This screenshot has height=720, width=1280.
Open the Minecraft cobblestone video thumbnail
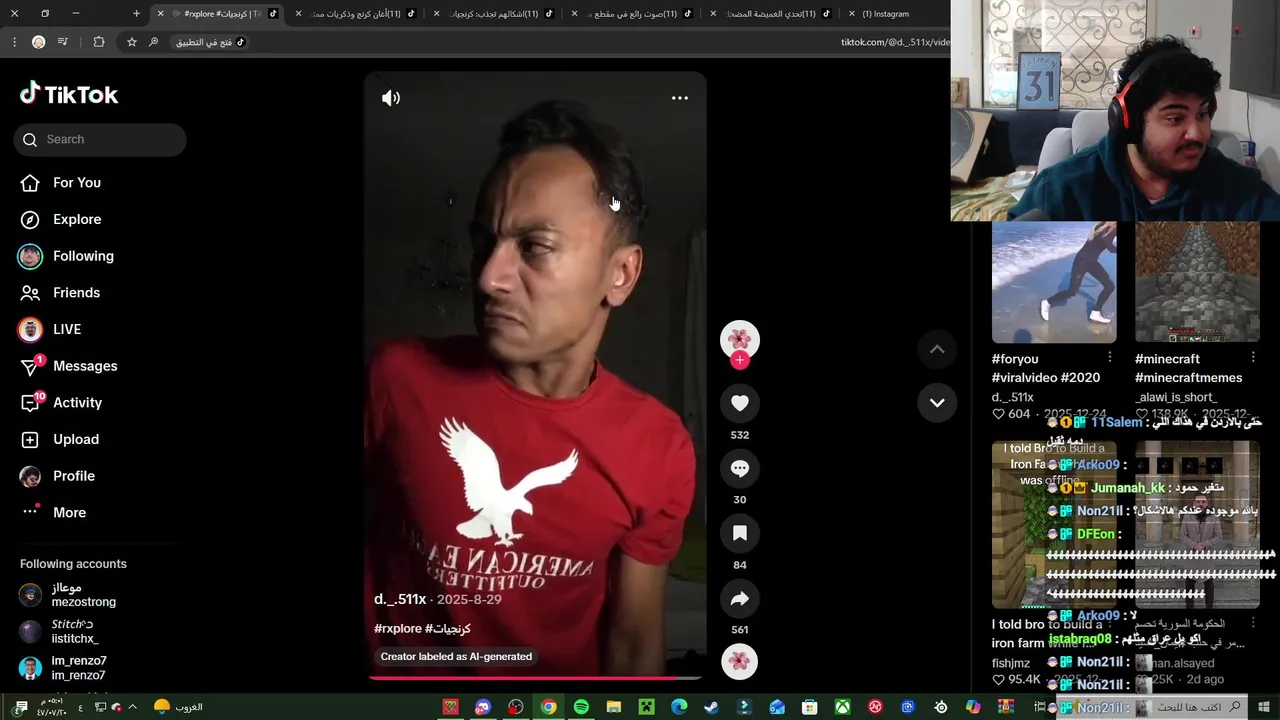[1197, 282]
